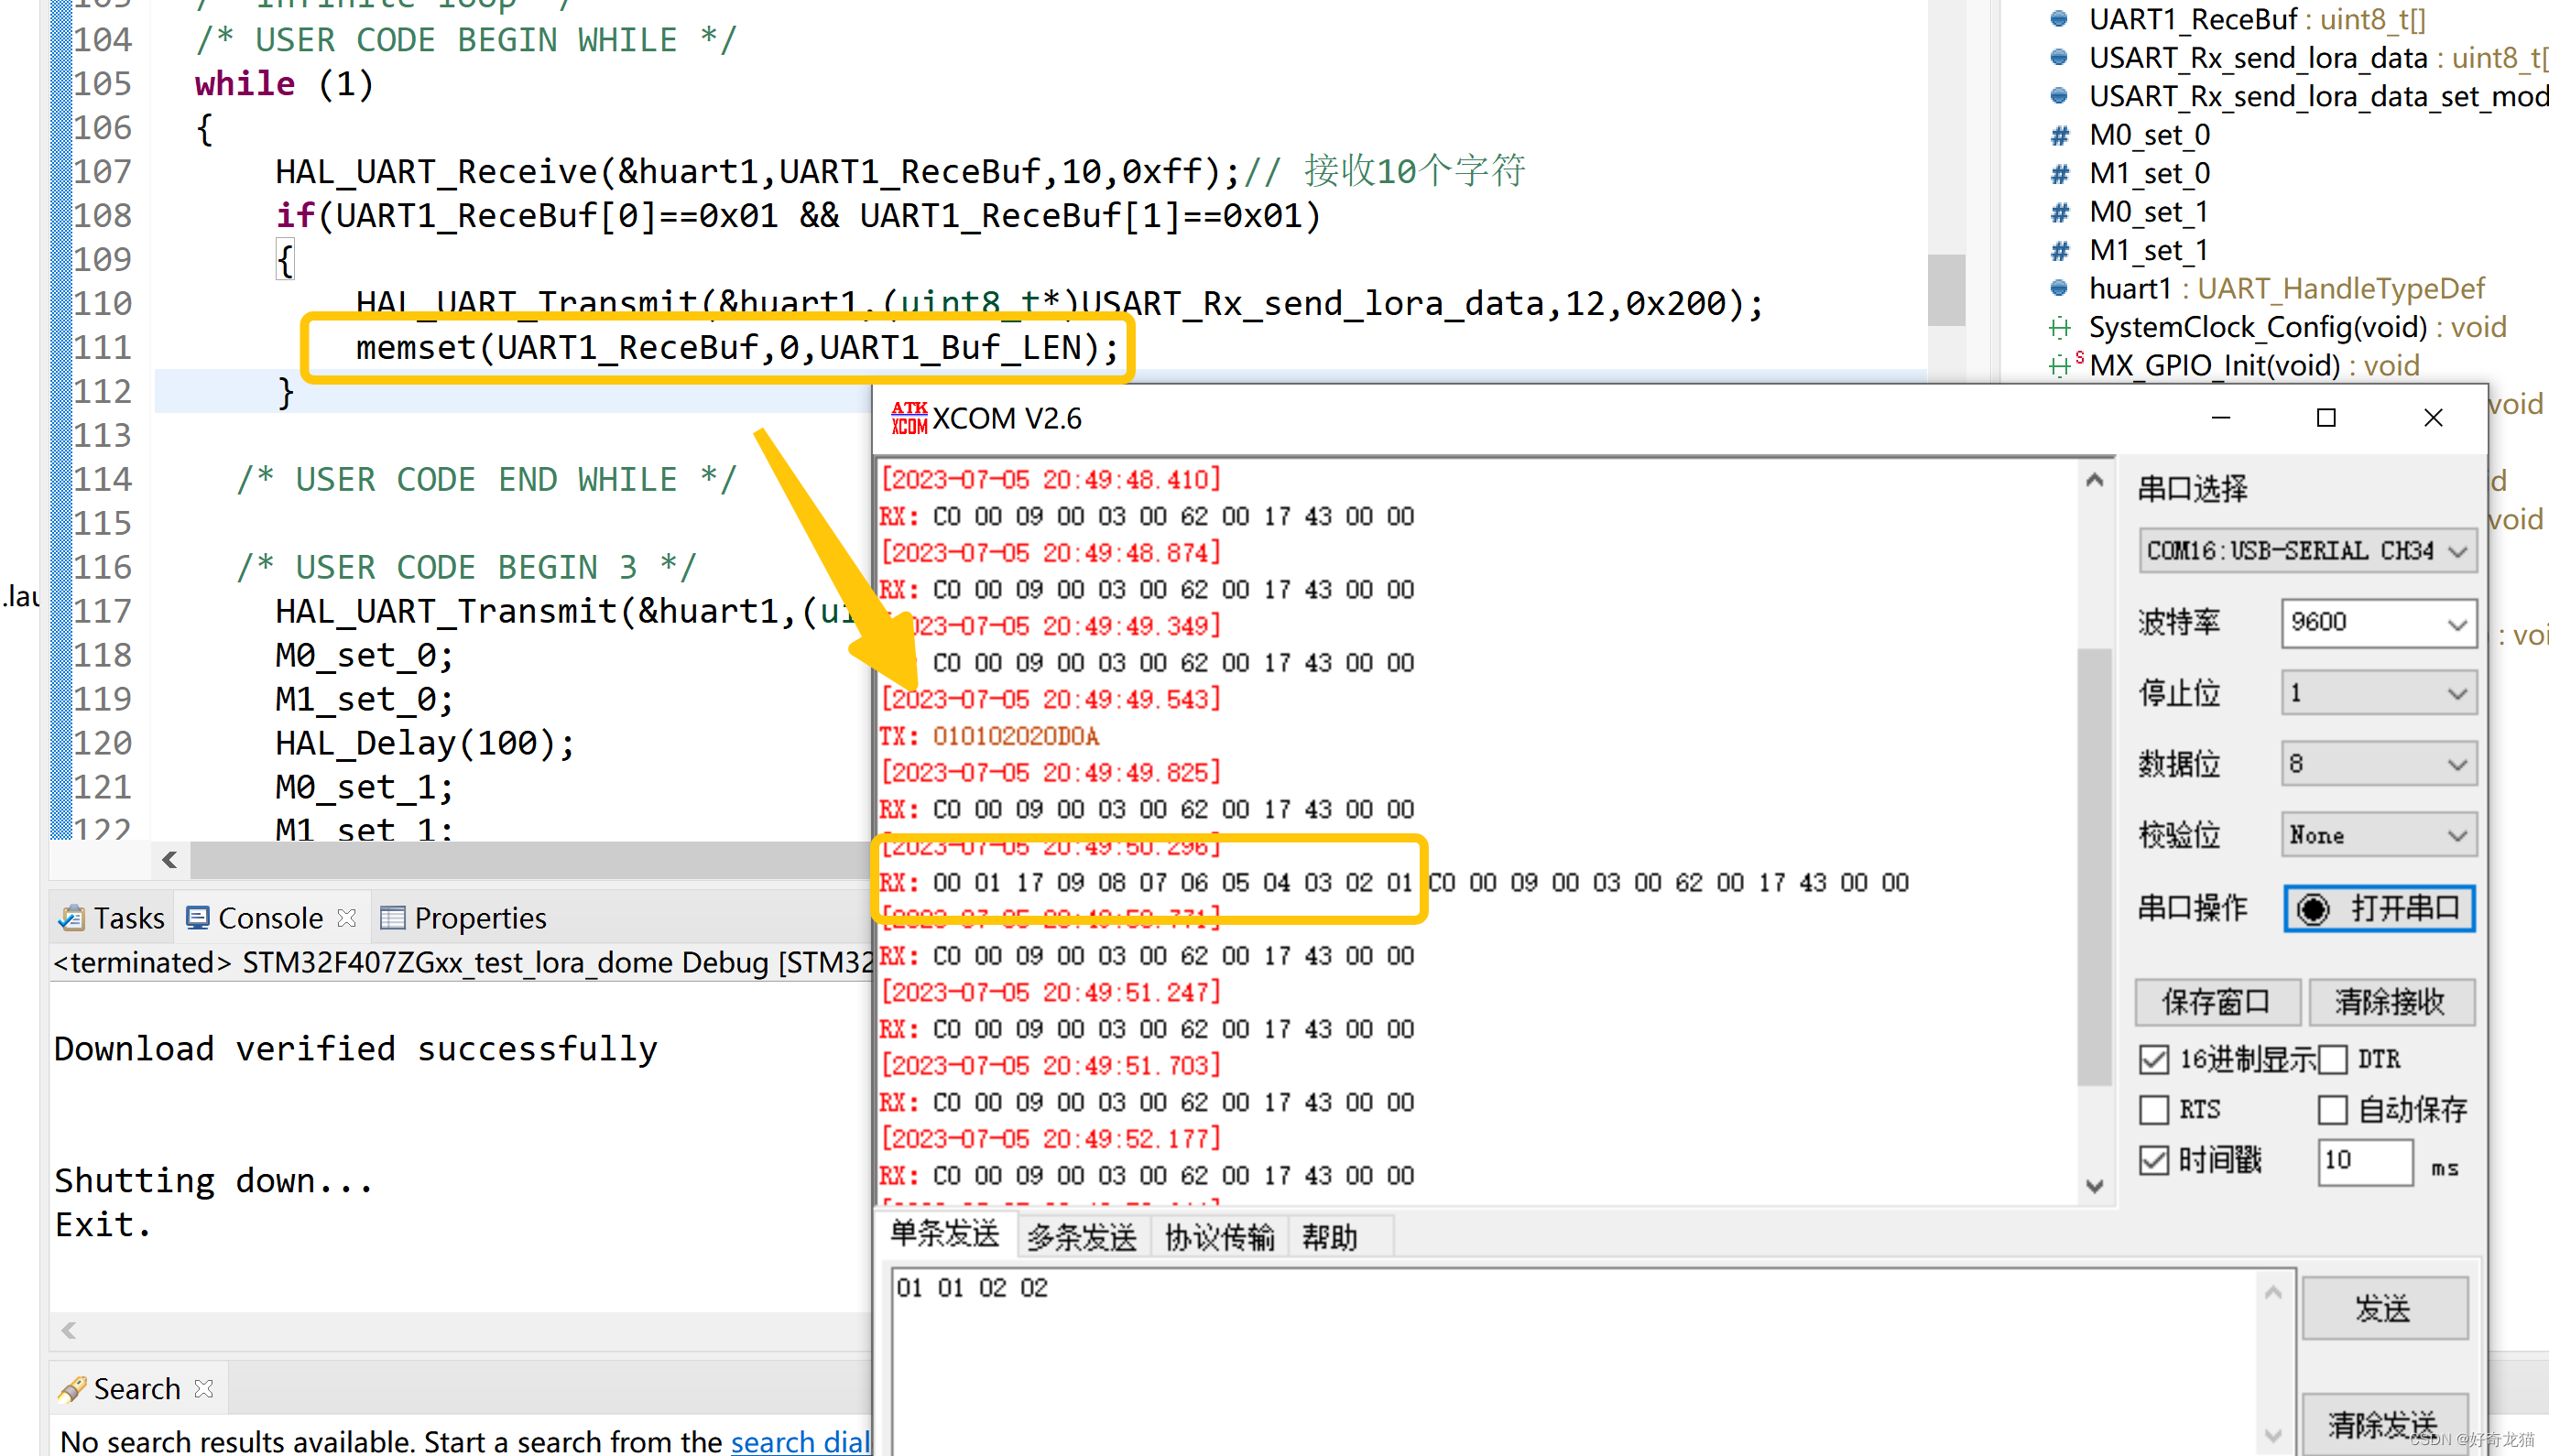
Task: Close the Console tab via its X icon
Action: [x=347, y=917]
